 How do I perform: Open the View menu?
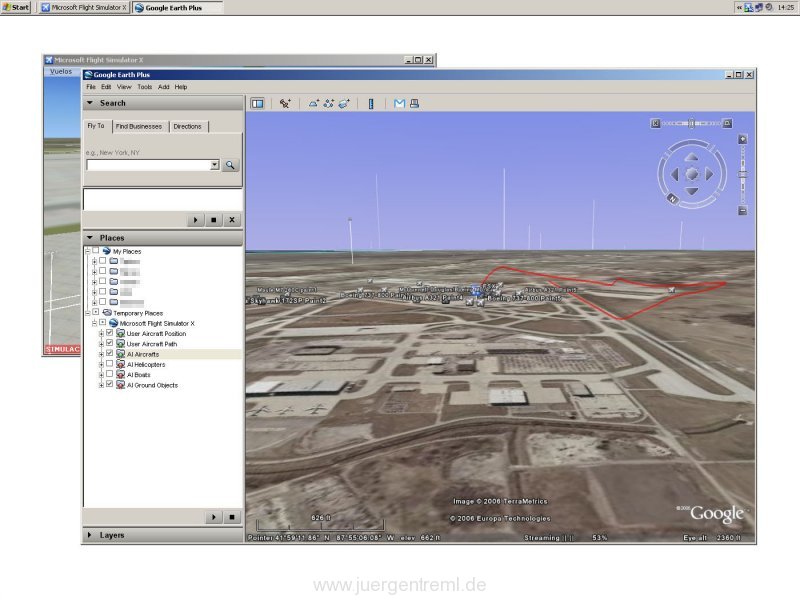pos(124,87)
